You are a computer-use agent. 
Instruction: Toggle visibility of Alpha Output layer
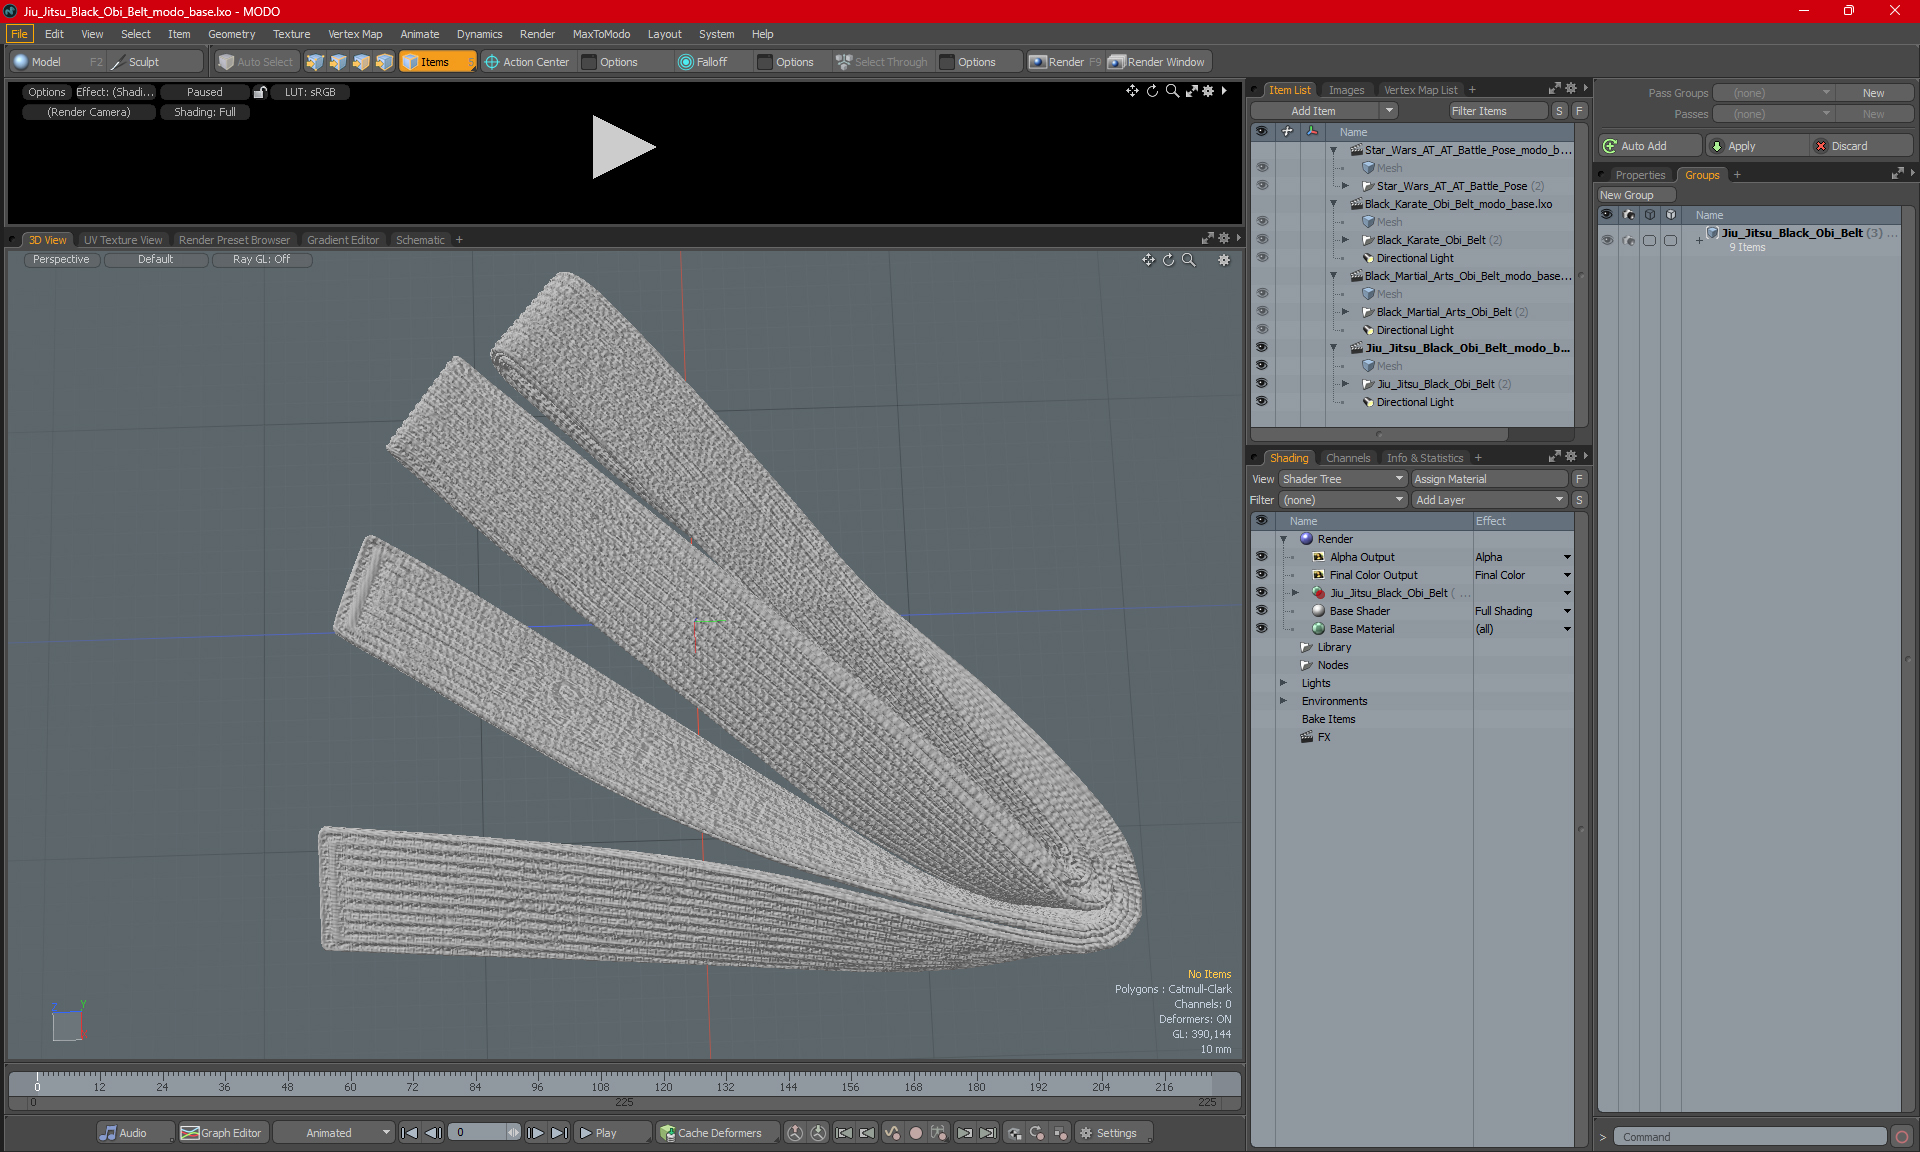1261,557
